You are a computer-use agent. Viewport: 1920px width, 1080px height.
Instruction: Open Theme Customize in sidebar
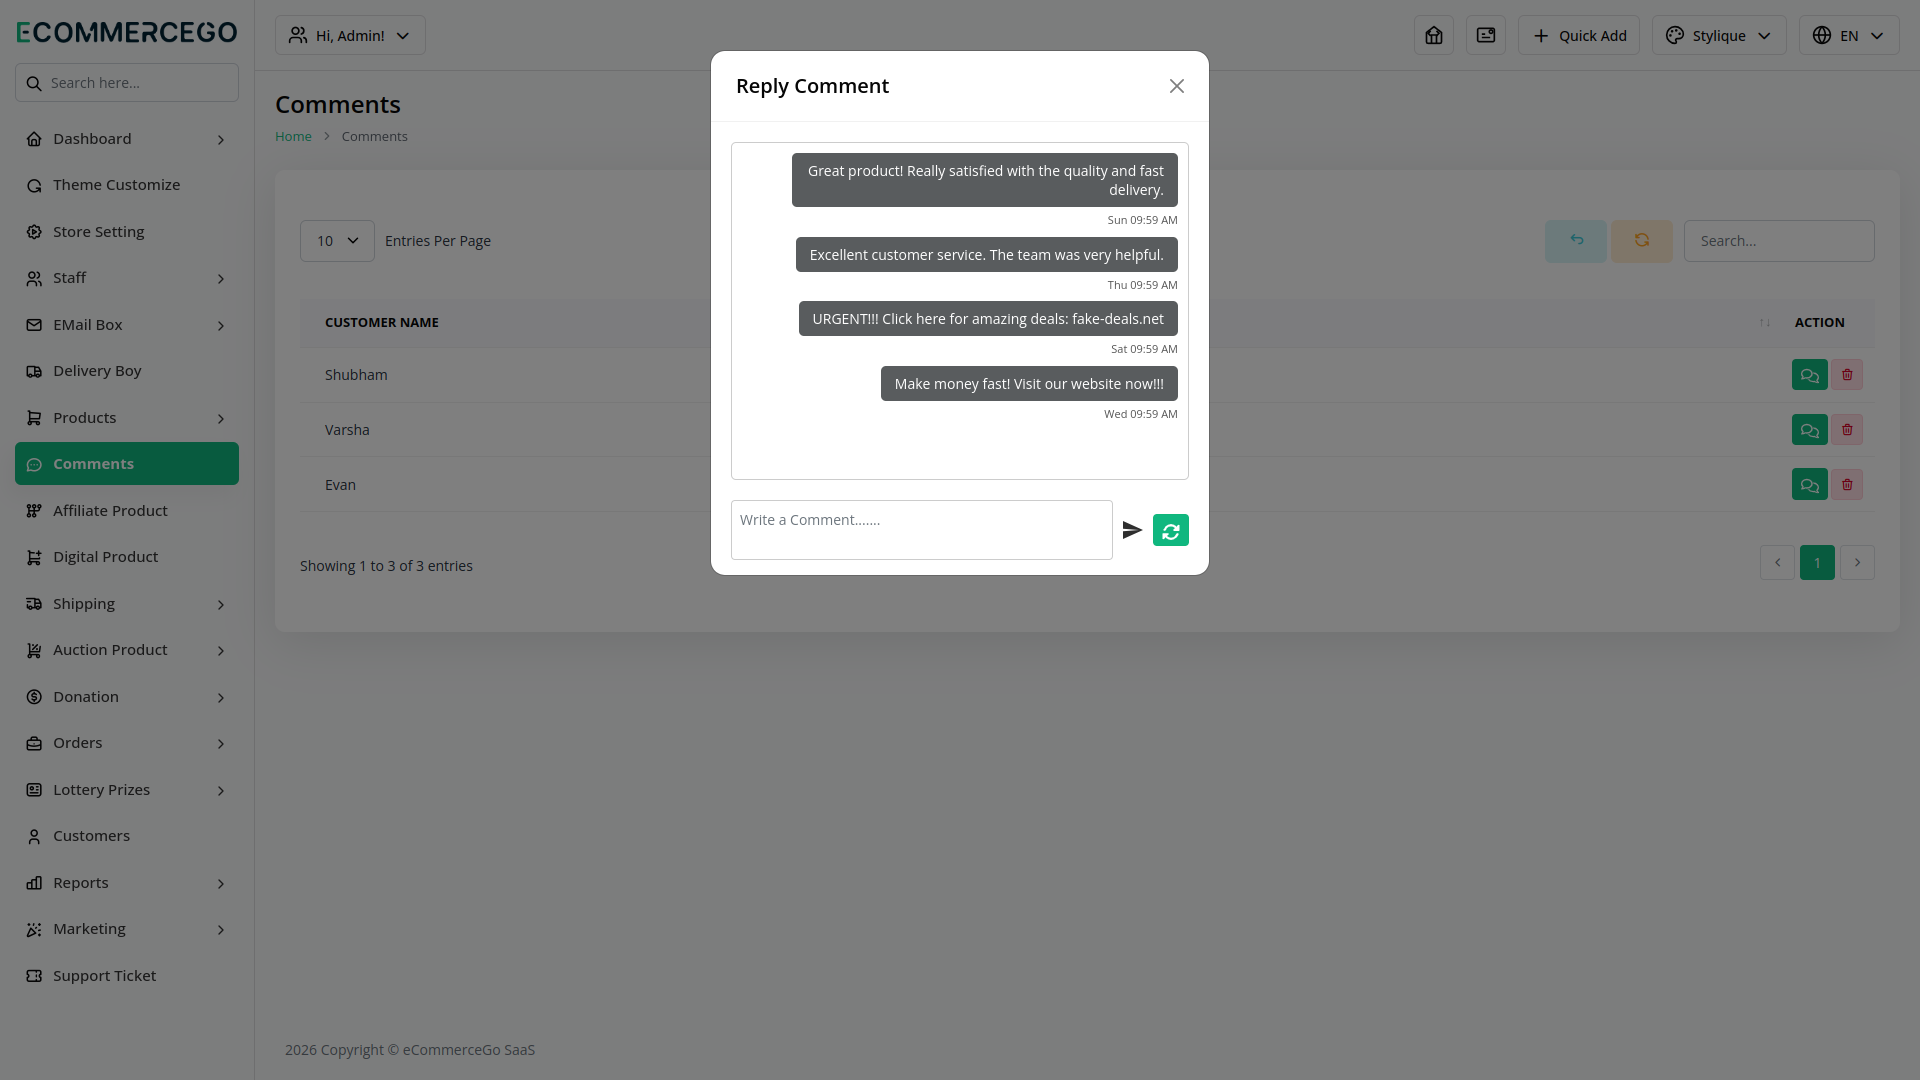[127, 185]
